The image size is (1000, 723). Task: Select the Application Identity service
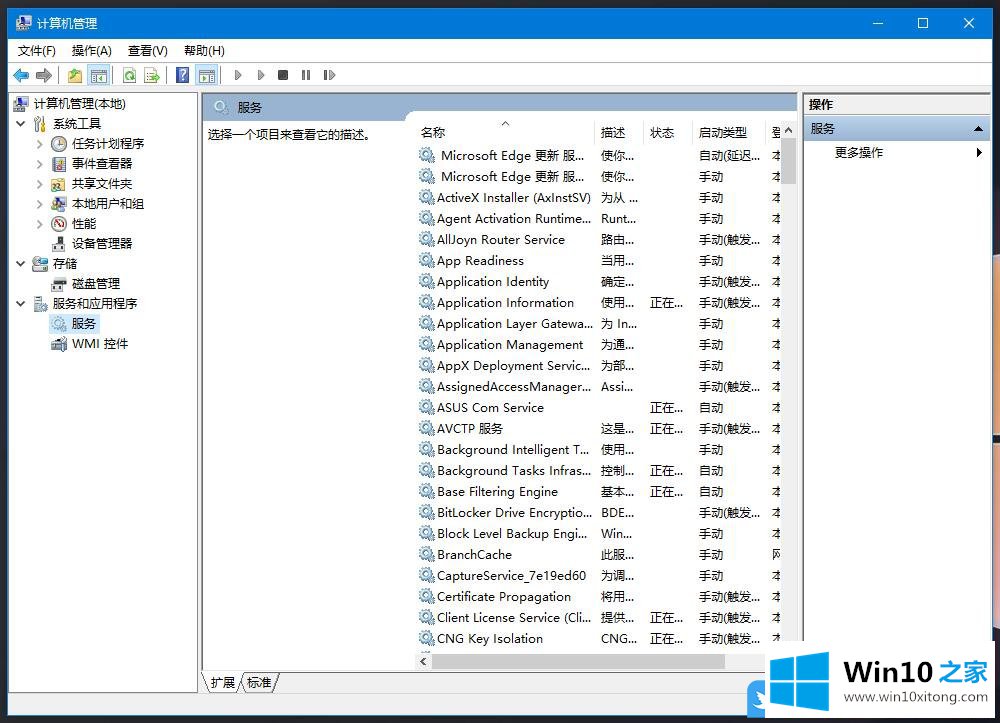[493, 282]
